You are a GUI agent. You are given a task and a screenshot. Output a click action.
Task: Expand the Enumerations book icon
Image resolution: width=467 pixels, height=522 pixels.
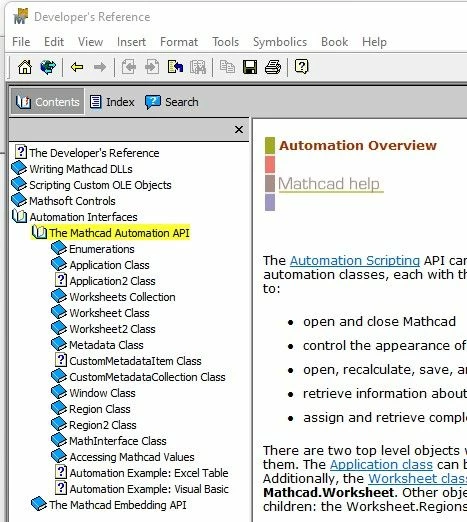(59, 248)
